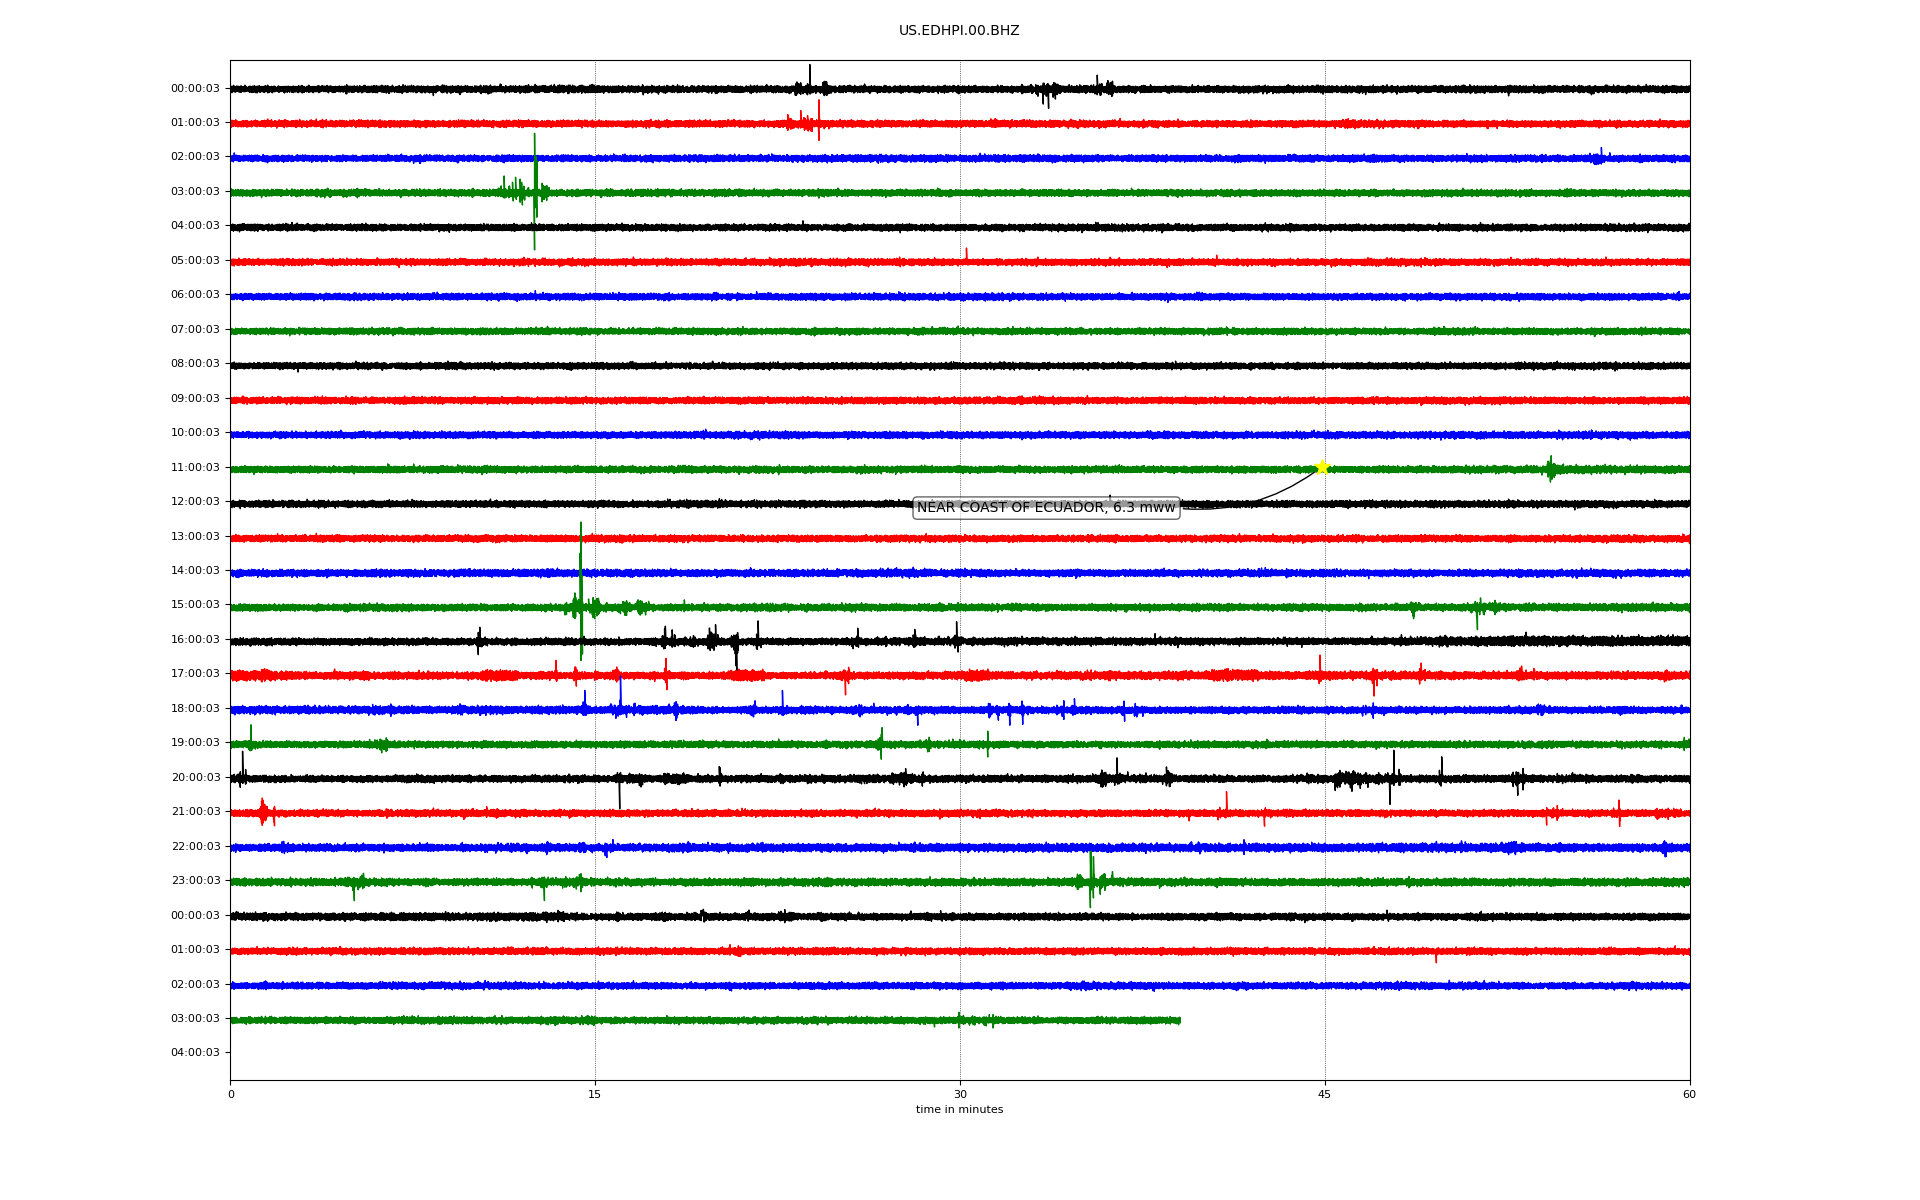Select the 14:00:03 time label
Viewport: 1920px width, 1200px height.
pyautogui.click(x=195, y=571)
